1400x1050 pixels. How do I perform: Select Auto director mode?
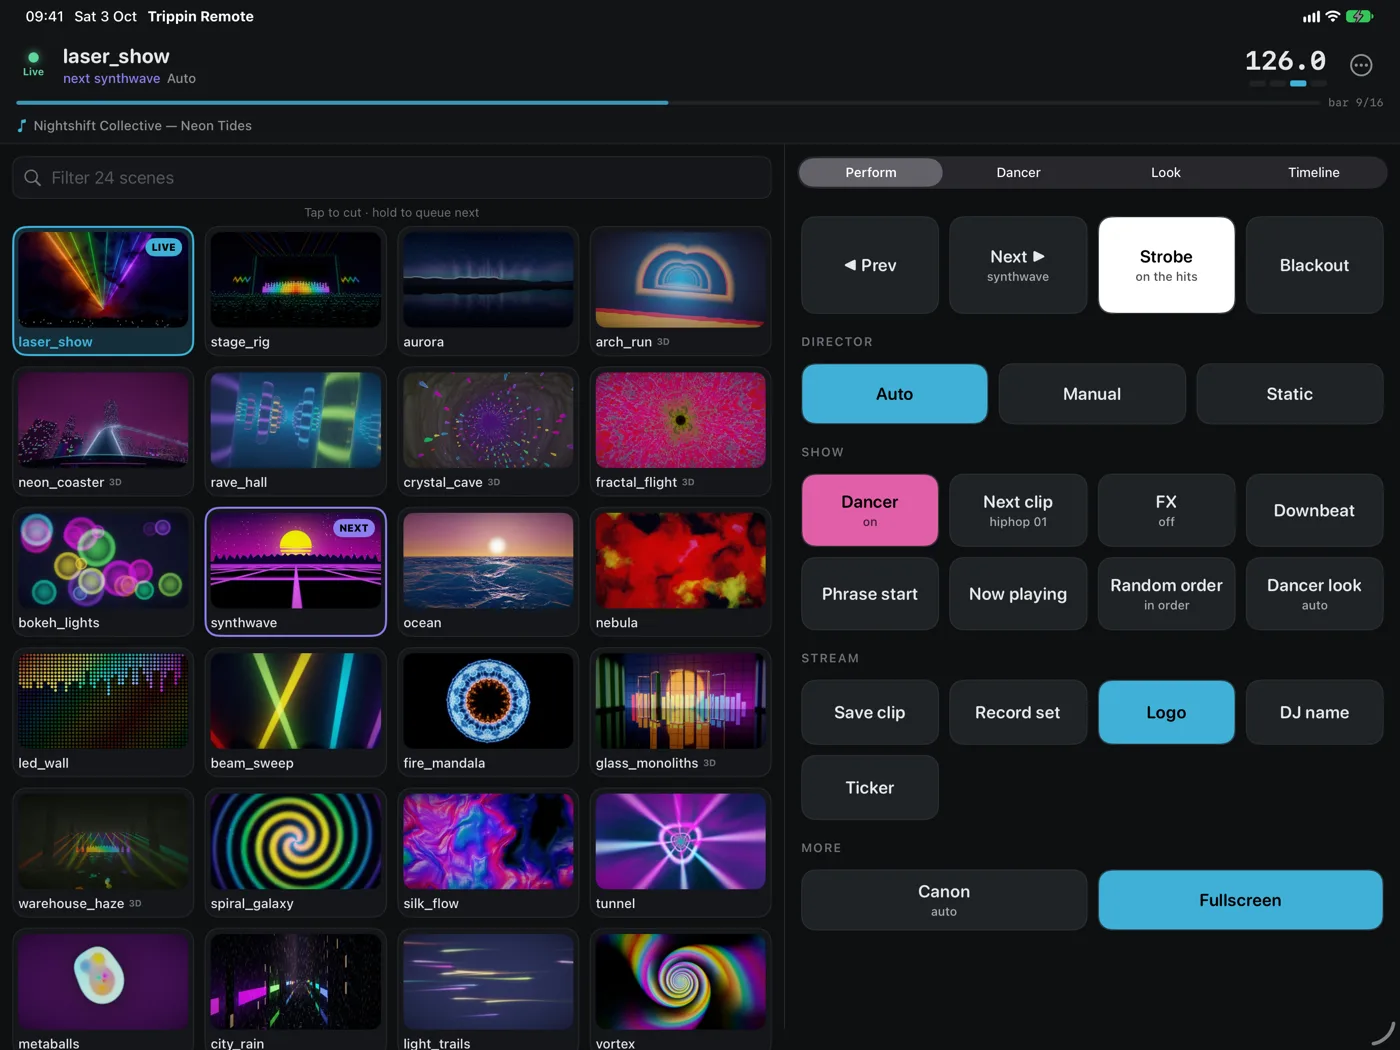tap(894, 394)
